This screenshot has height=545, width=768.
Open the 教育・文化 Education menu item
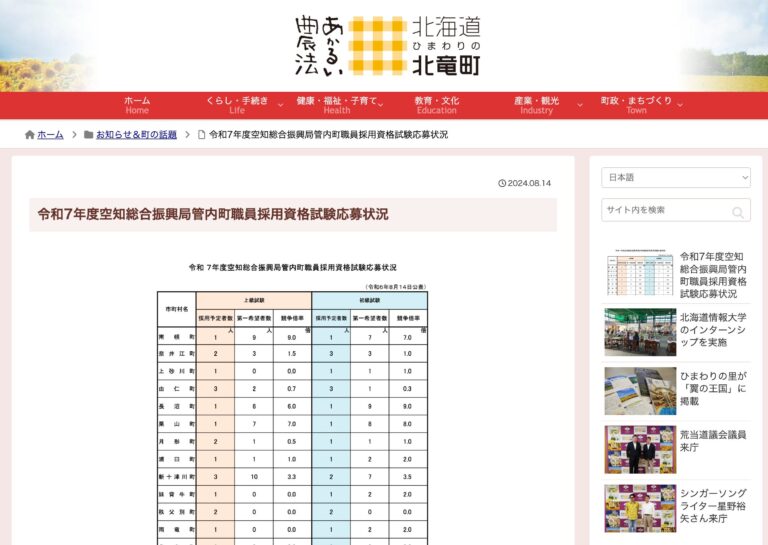(x=437, y=105)
